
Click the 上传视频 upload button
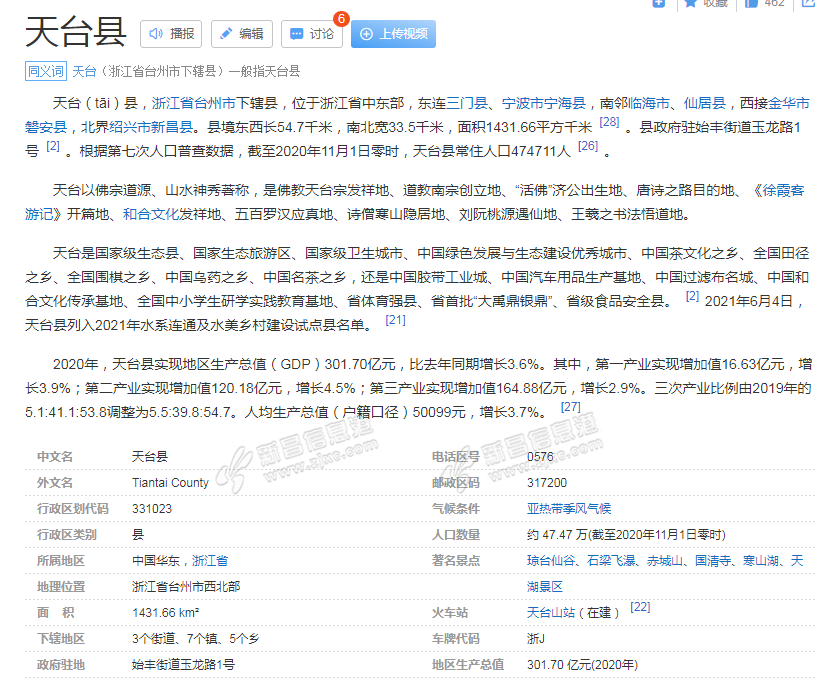click(x=393, y=34)
